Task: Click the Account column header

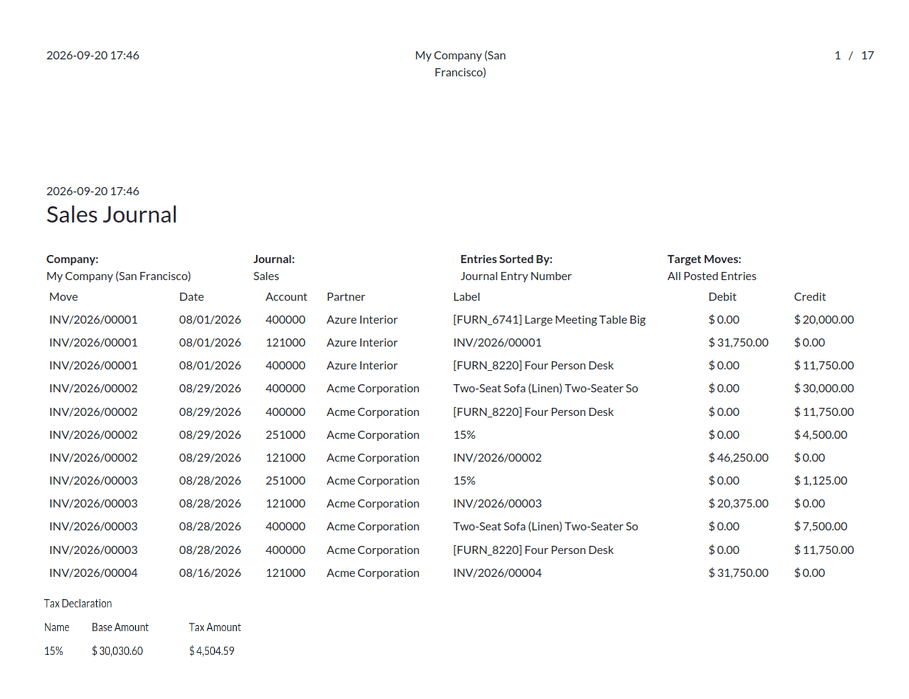Action: (x=286, y=297)
